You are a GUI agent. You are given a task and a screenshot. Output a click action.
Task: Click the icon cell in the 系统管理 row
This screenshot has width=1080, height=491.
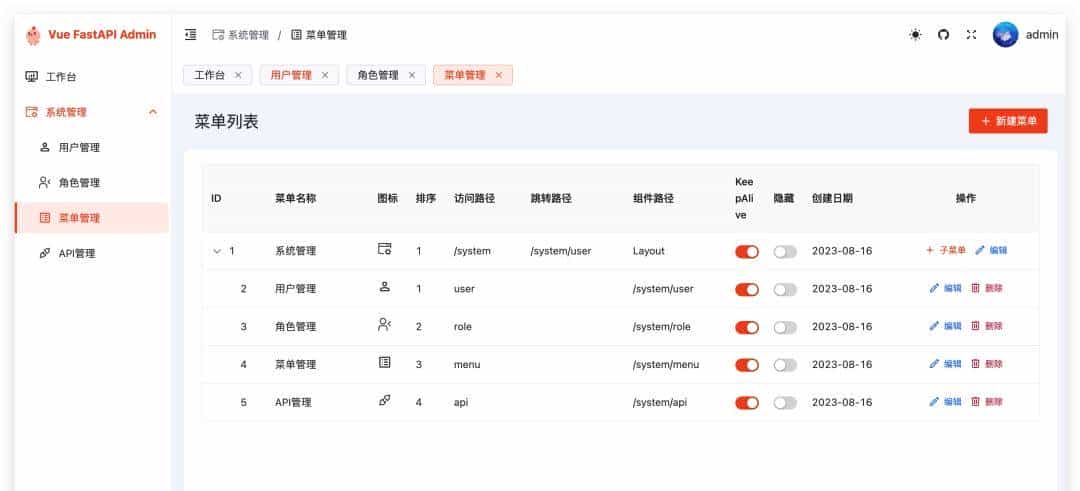pyautogui.click(x=384, y=249)
